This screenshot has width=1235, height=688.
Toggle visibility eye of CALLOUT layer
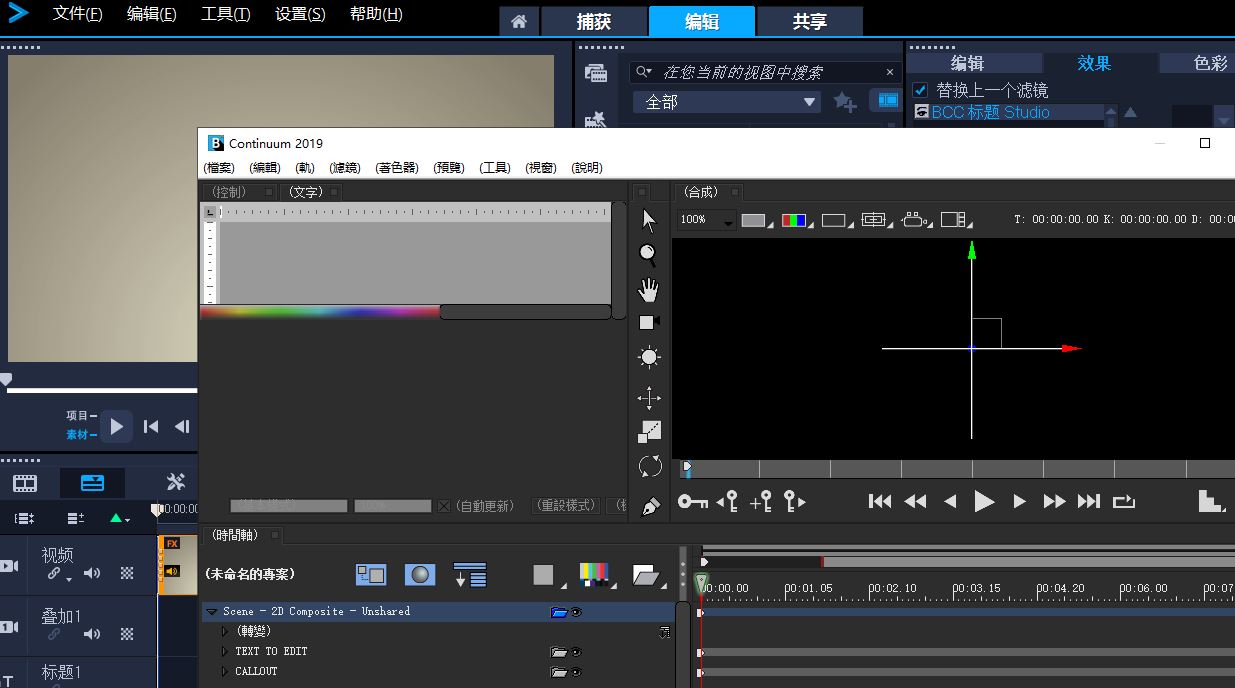[576, 672]
